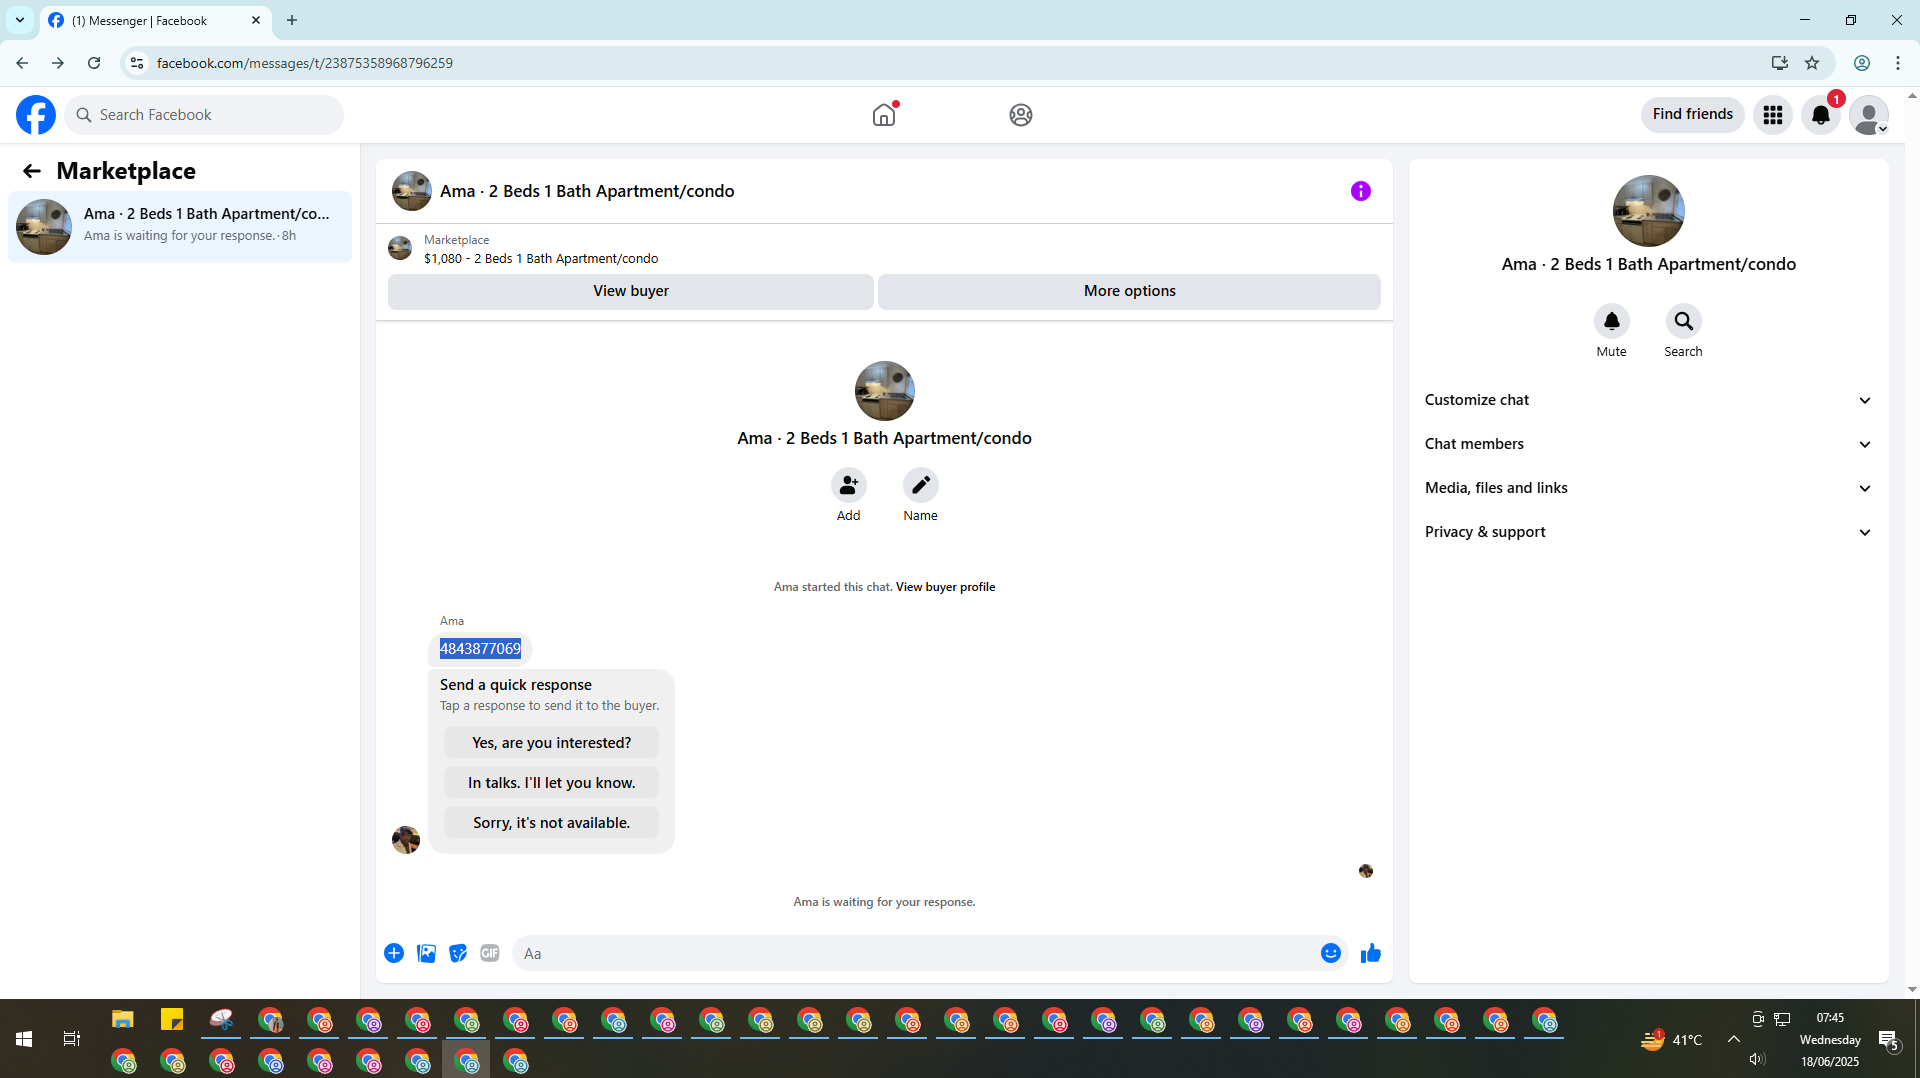Image resolution: width=1920 pixels, height=1078 pixels.
Task: Click the Add people icon
Action: pyautogui.click(x=848, y=485)
